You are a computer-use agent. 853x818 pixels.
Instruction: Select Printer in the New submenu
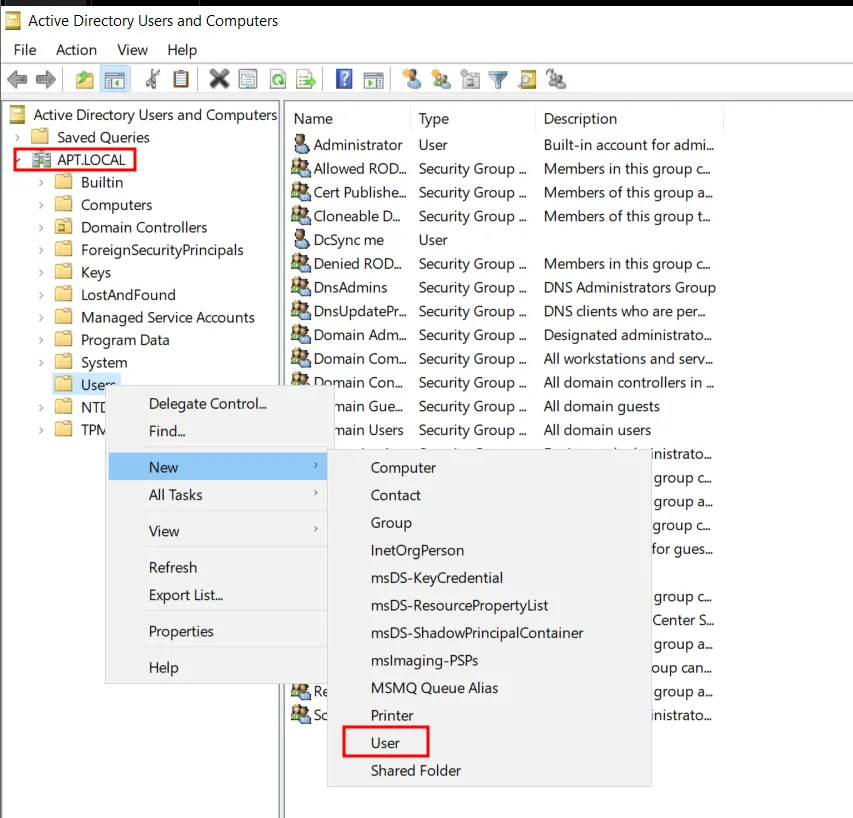click(x=489, y=716)
